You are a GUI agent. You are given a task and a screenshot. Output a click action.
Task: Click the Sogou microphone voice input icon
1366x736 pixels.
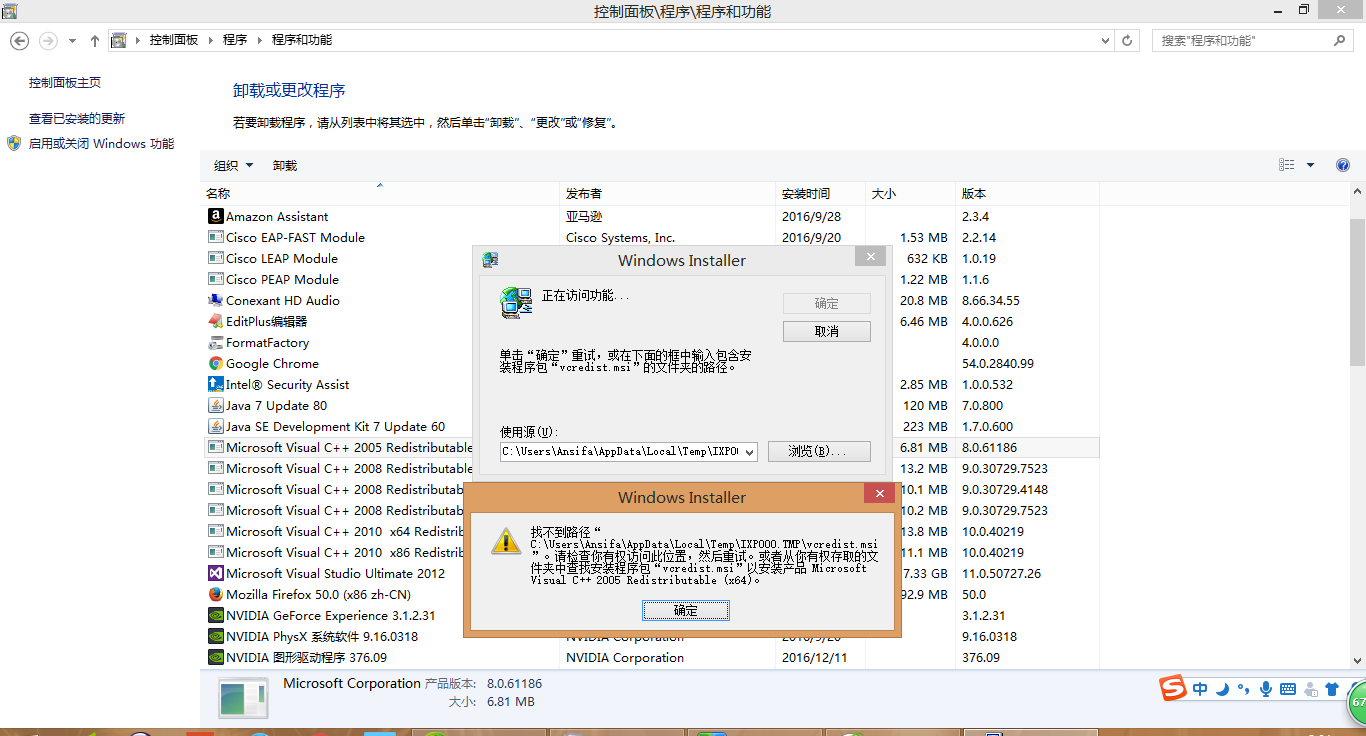(1265, 689)
